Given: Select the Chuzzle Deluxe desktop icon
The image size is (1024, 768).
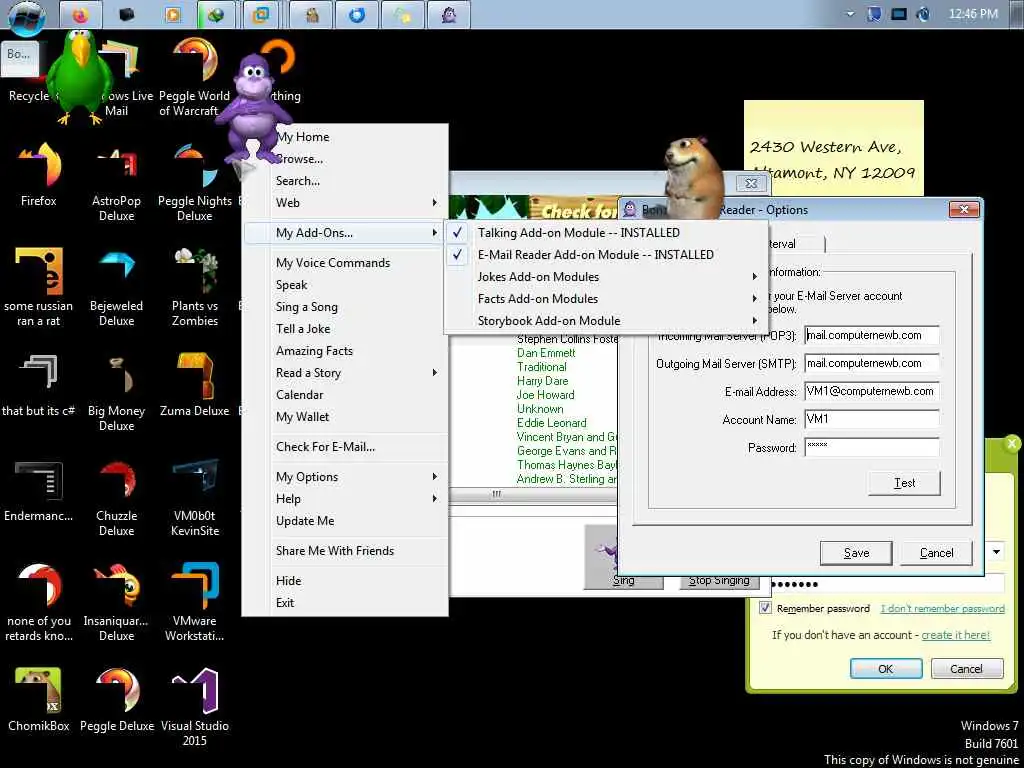Looking at the screenshot, I should click(116, 498).
